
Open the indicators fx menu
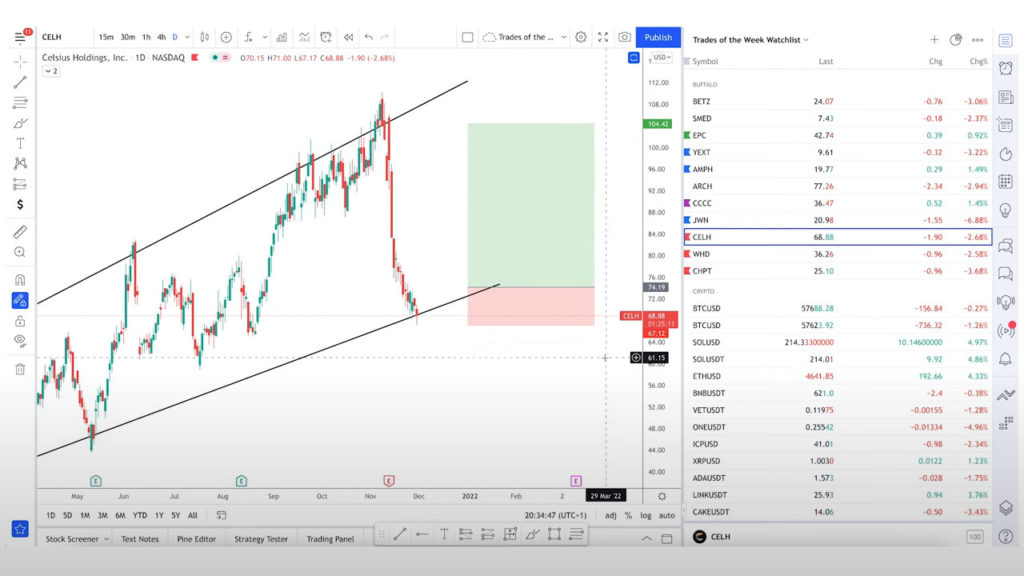(249, 37)
